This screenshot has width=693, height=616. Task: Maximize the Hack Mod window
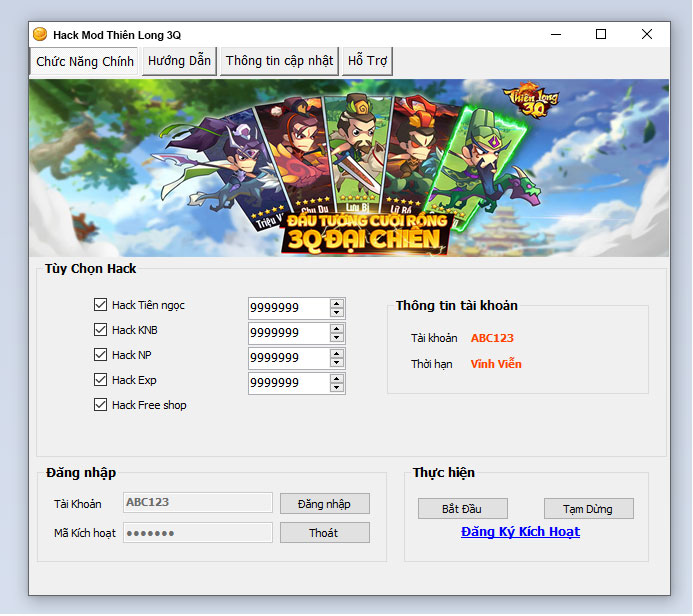(601, 34)
